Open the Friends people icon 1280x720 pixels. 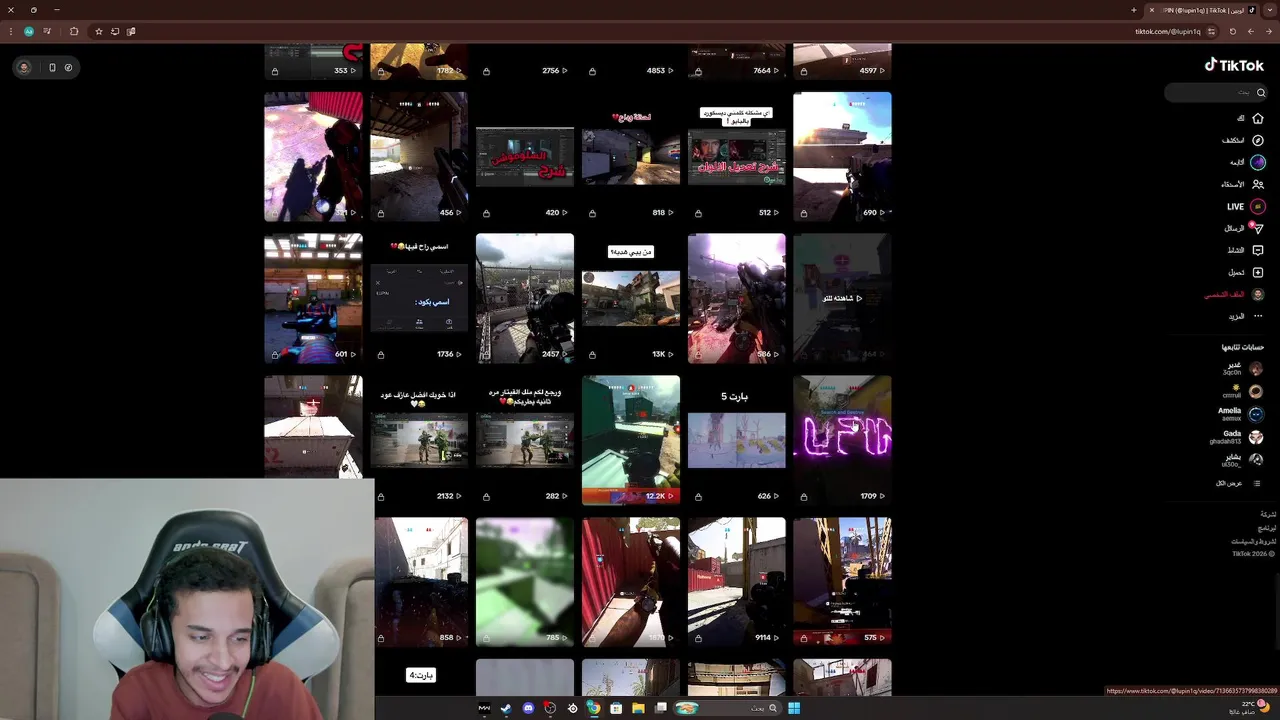tap(1258, 184)
